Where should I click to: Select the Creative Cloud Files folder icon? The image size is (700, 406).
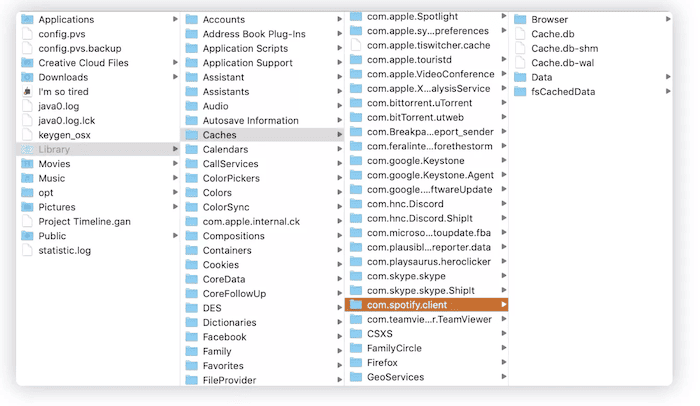tap(27, 63)
